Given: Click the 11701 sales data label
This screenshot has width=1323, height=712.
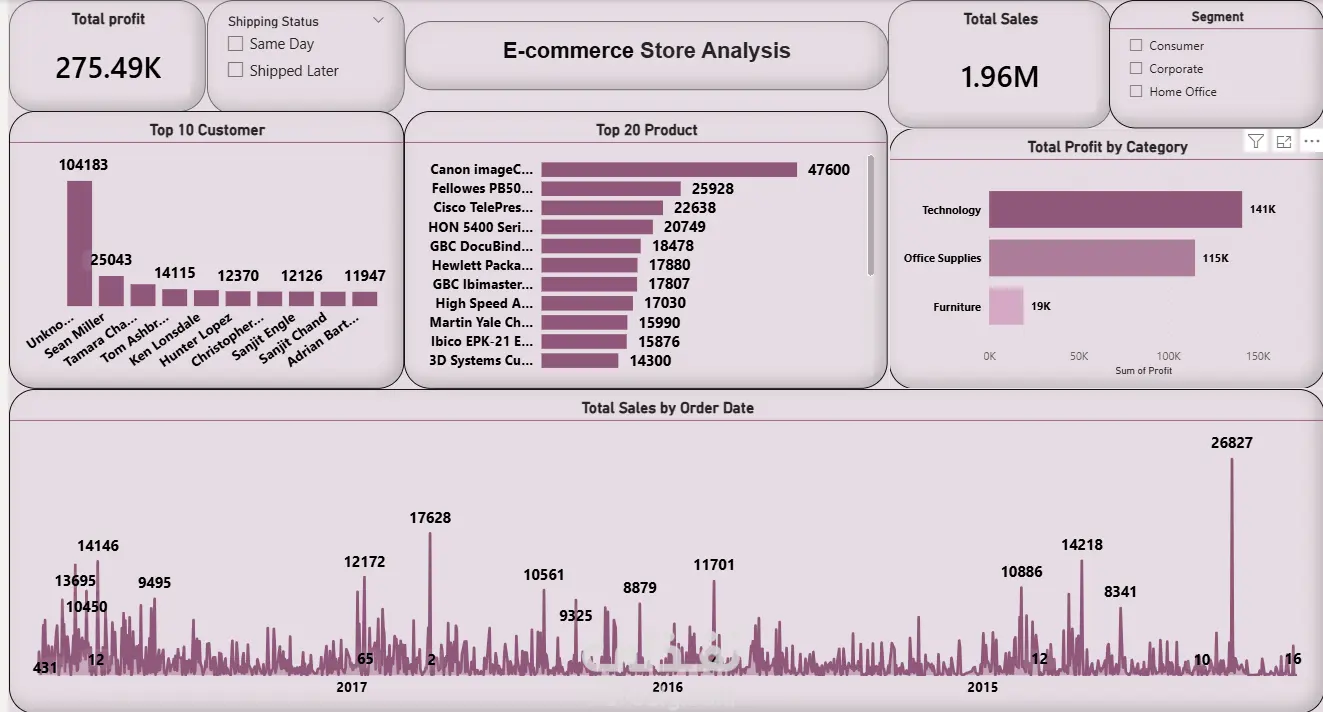Looking at the screenshot, I should (714, 565).
